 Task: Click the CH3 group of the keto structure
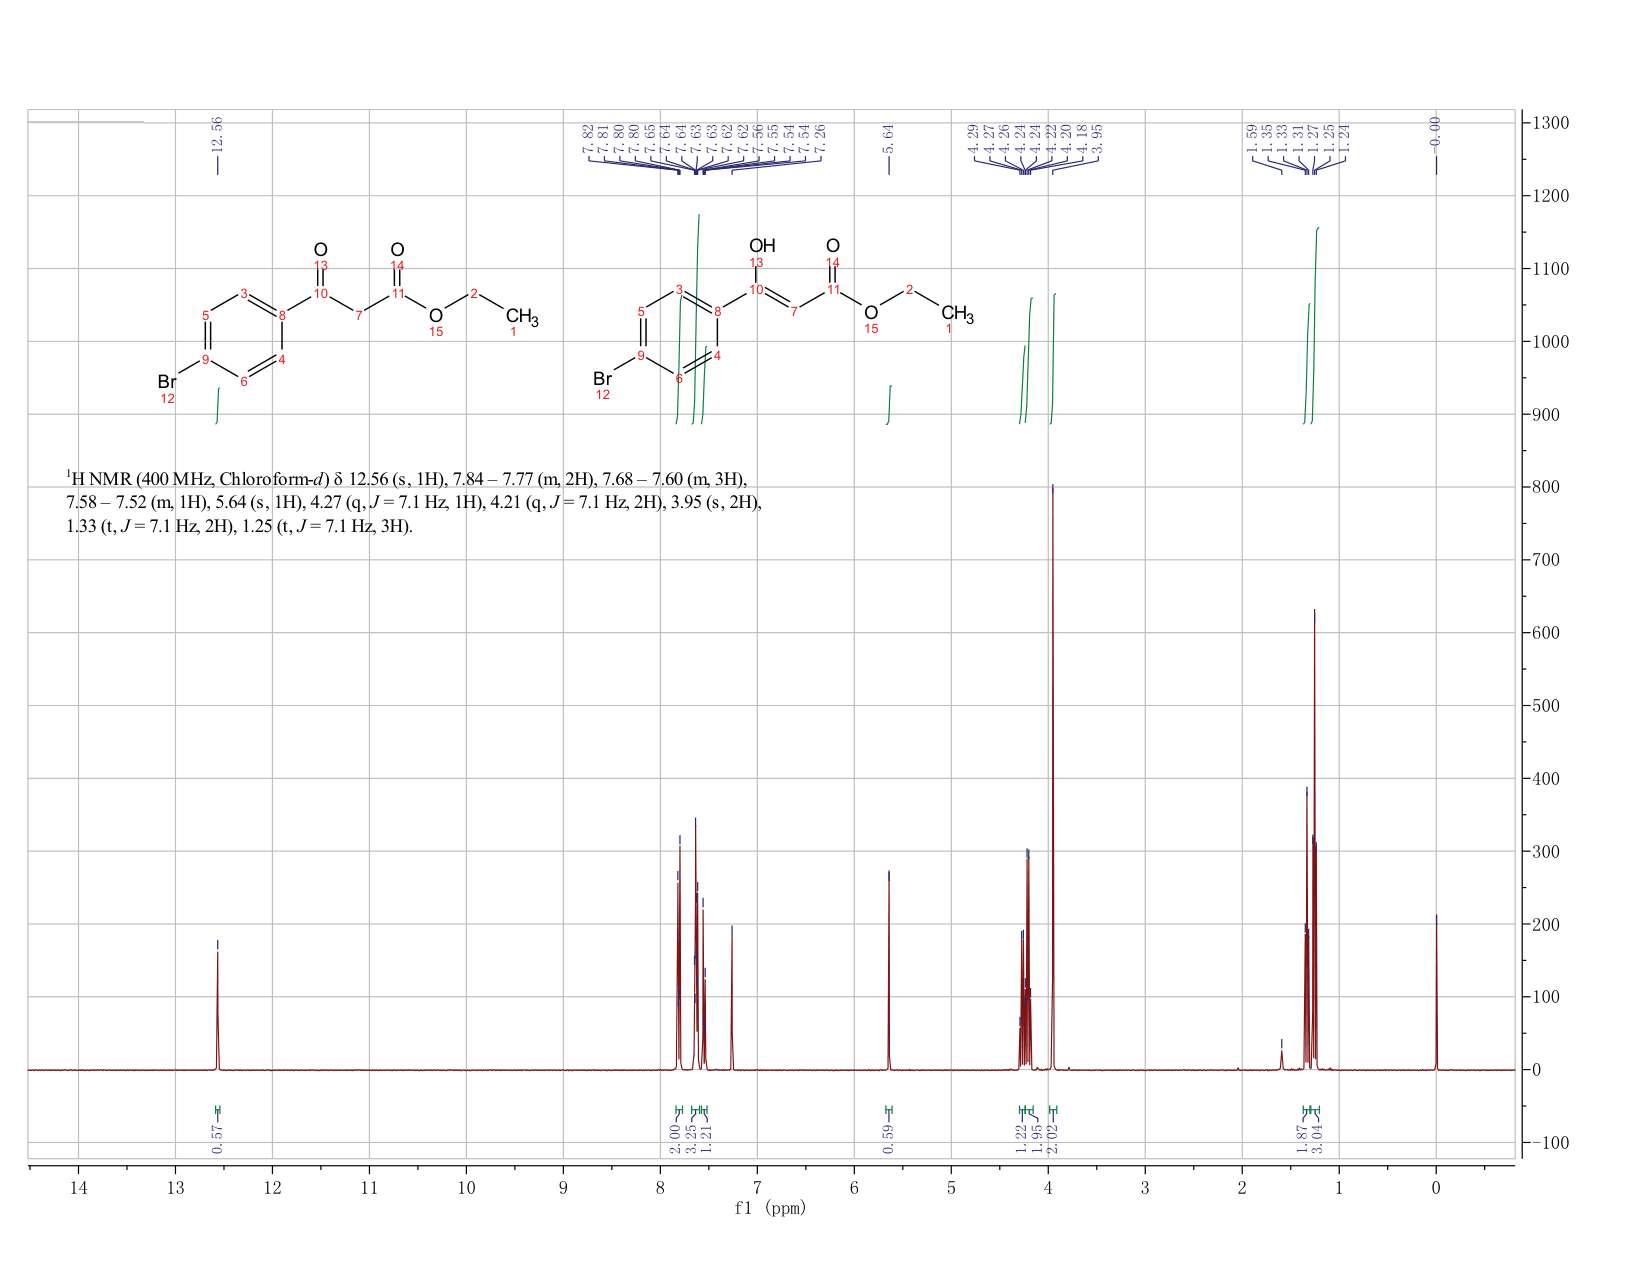pos(522,318)
